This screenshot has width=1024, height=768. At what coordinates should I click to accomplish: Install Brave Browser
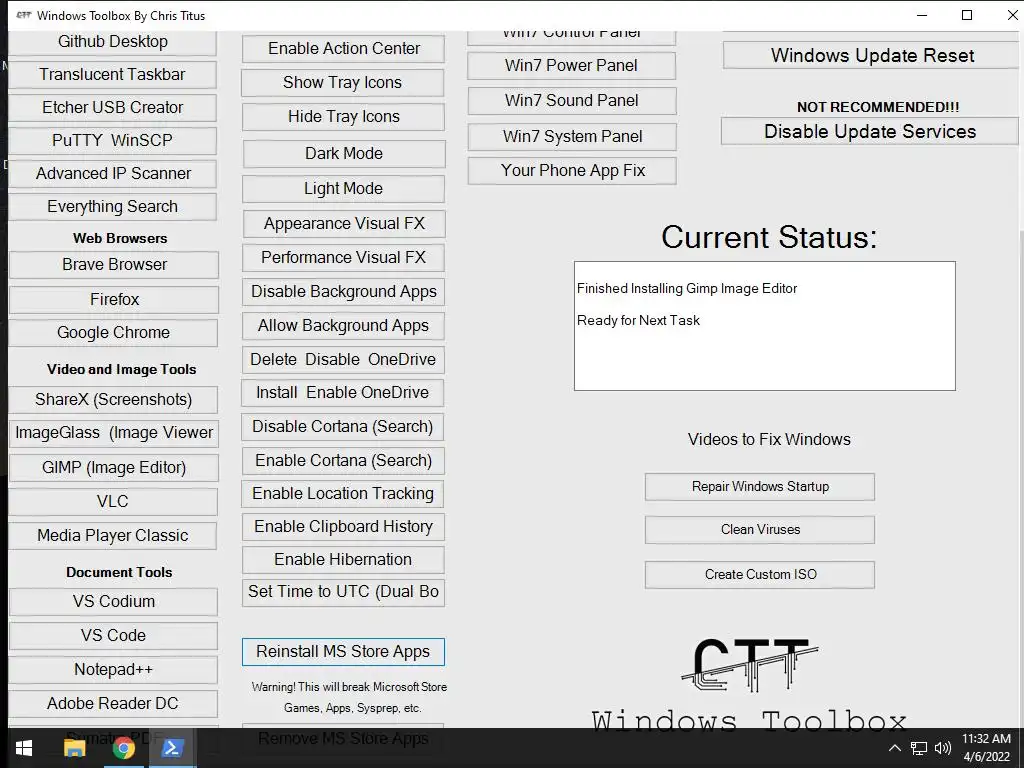click(x=114, y=264)
